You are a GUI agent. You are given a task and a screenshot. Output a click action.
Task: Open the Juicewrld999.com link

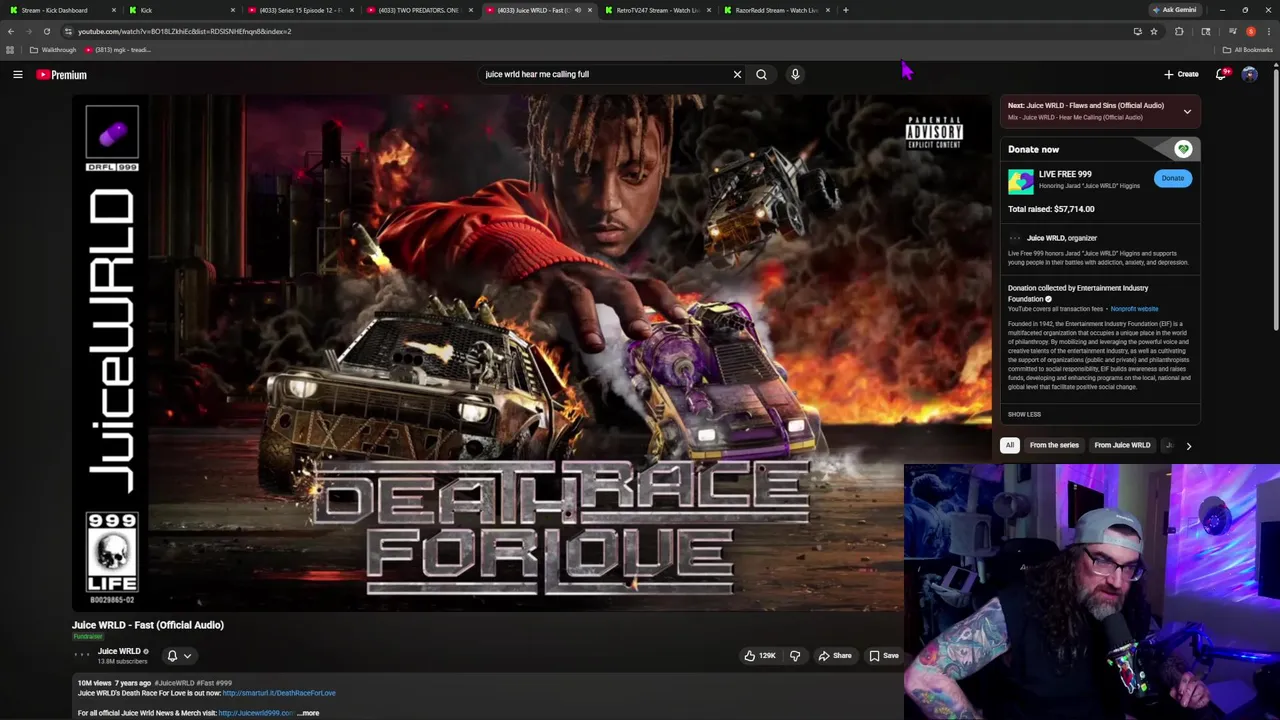[x=255, y=713]
